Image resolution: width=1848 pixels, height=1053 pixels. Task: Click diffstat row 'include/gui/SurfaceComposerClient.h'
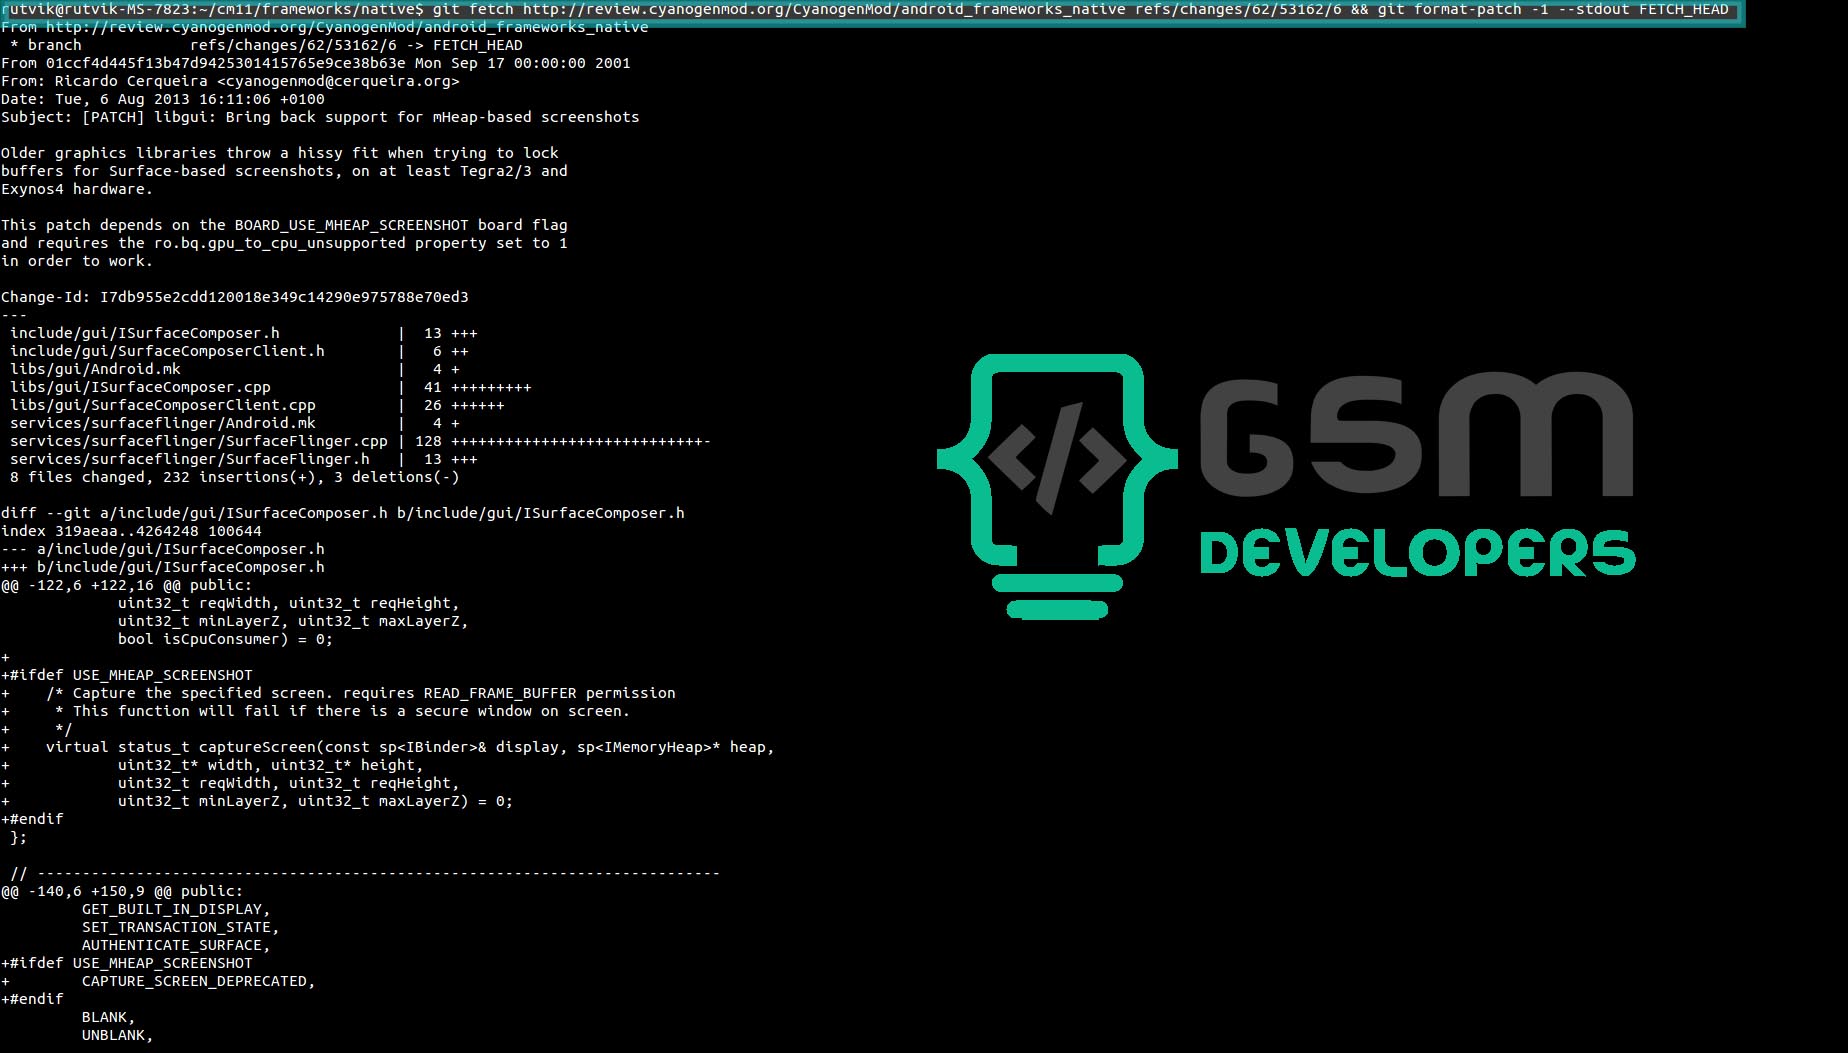point(239,351)
